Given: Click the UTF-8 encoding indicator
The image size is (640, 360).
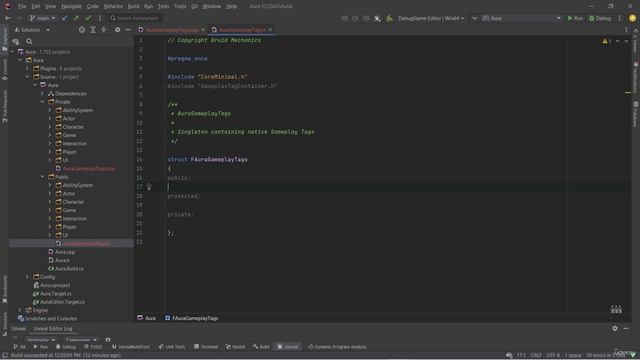Looking at the screenshot, I should click(553, 355).
